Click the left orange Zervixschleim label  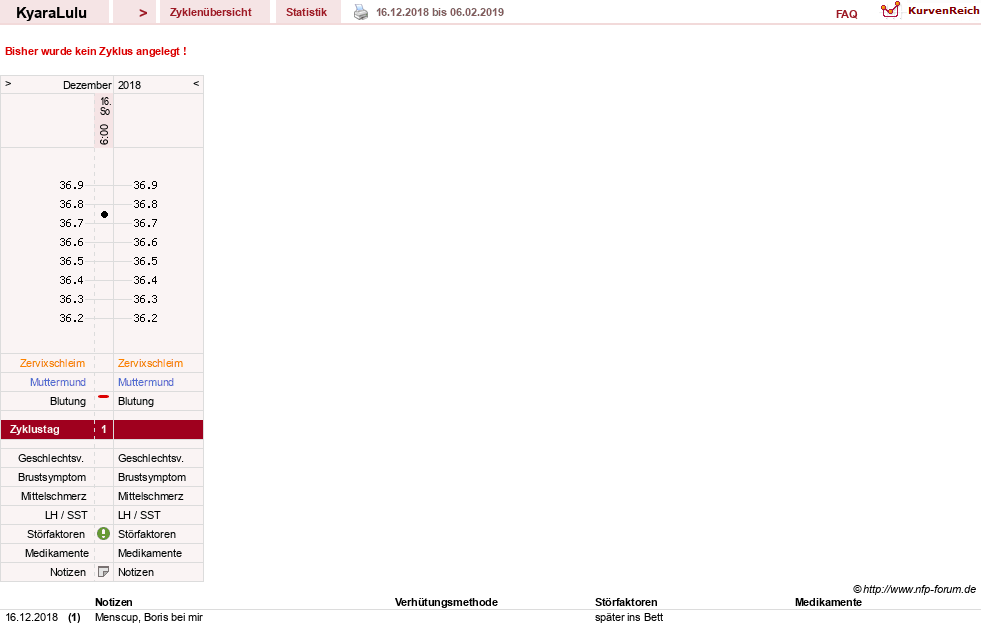tap(53, 363)
